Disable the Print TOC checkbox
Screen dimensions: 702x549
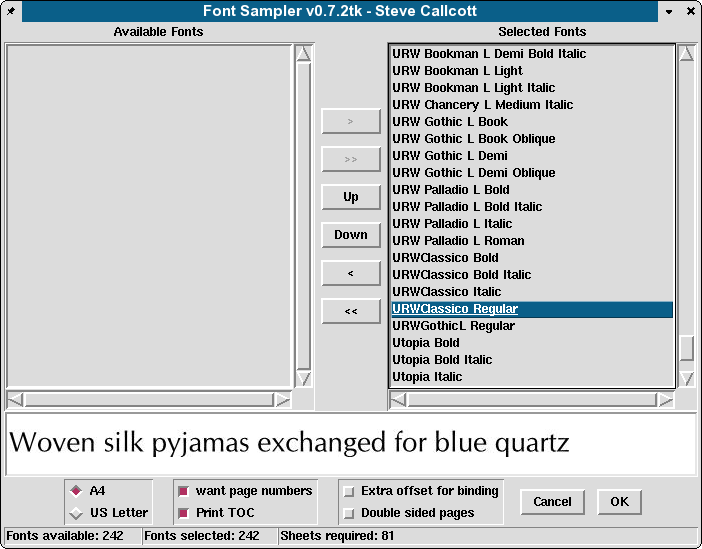(x=183, y=513)
